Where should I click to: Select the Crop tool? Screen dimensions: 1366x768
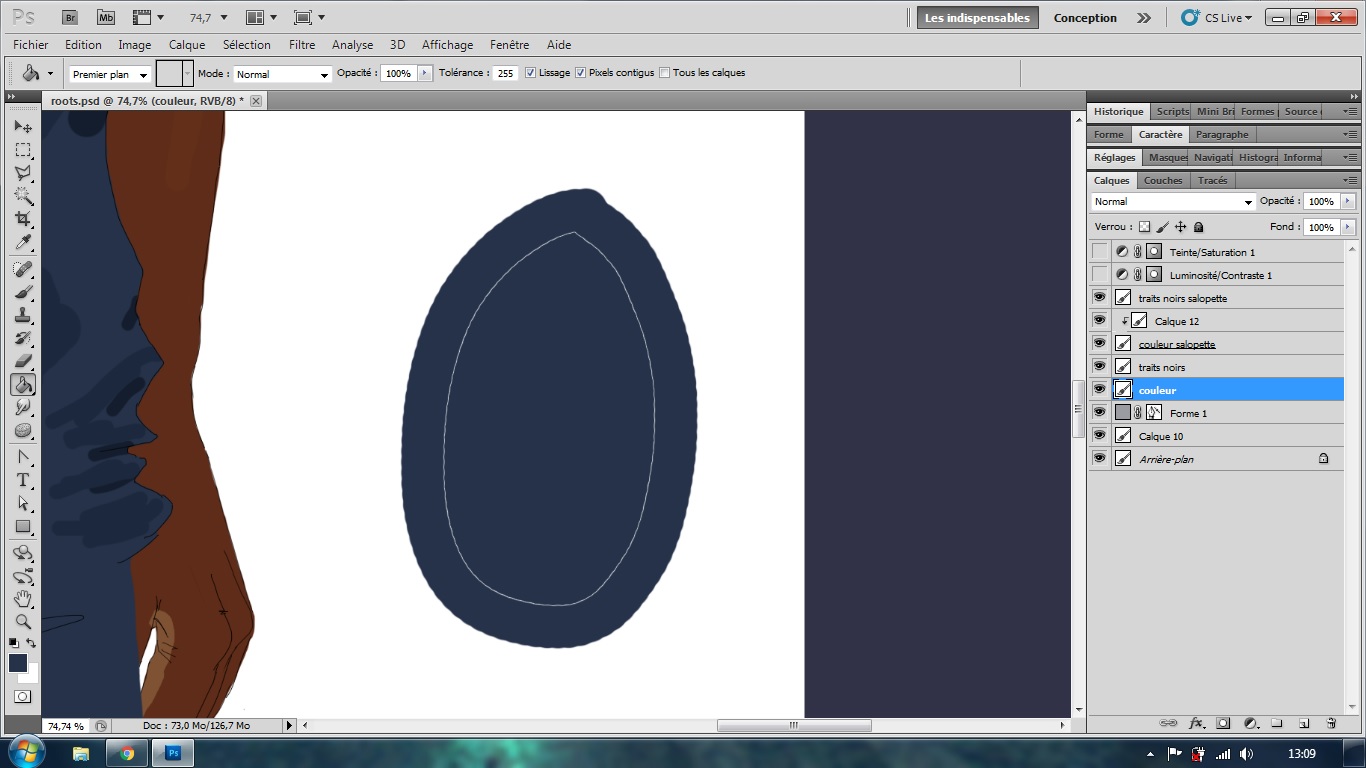(x=23, y=219)
